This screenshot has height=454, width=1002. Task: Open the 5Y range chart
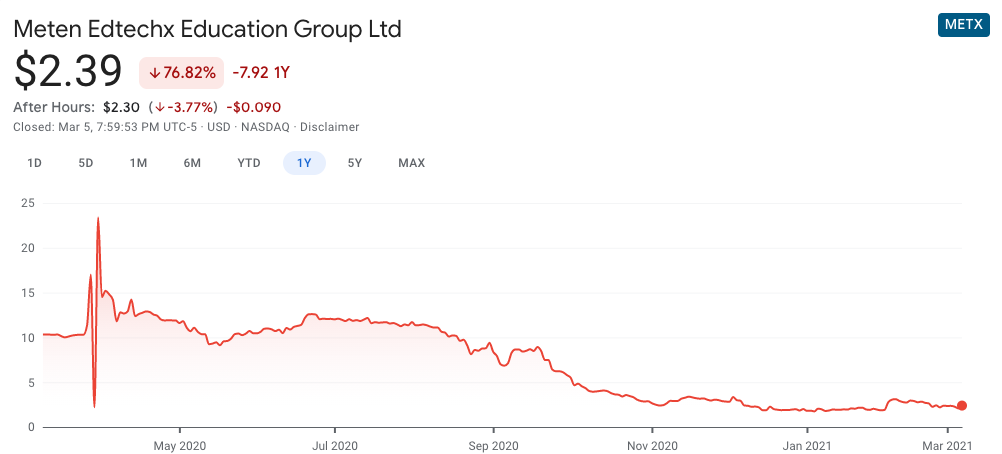(x=355, y=163)
